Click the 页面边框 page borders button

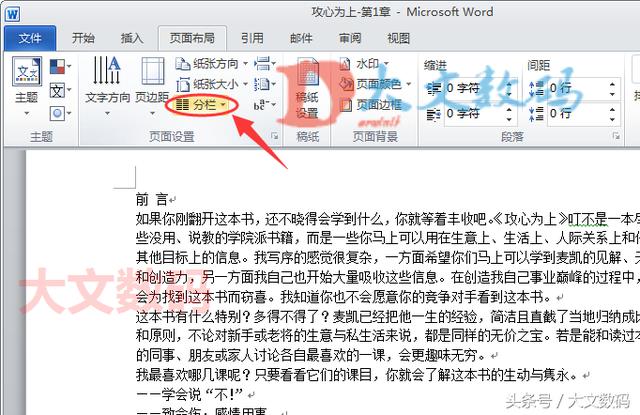click(x=371, y=105)
